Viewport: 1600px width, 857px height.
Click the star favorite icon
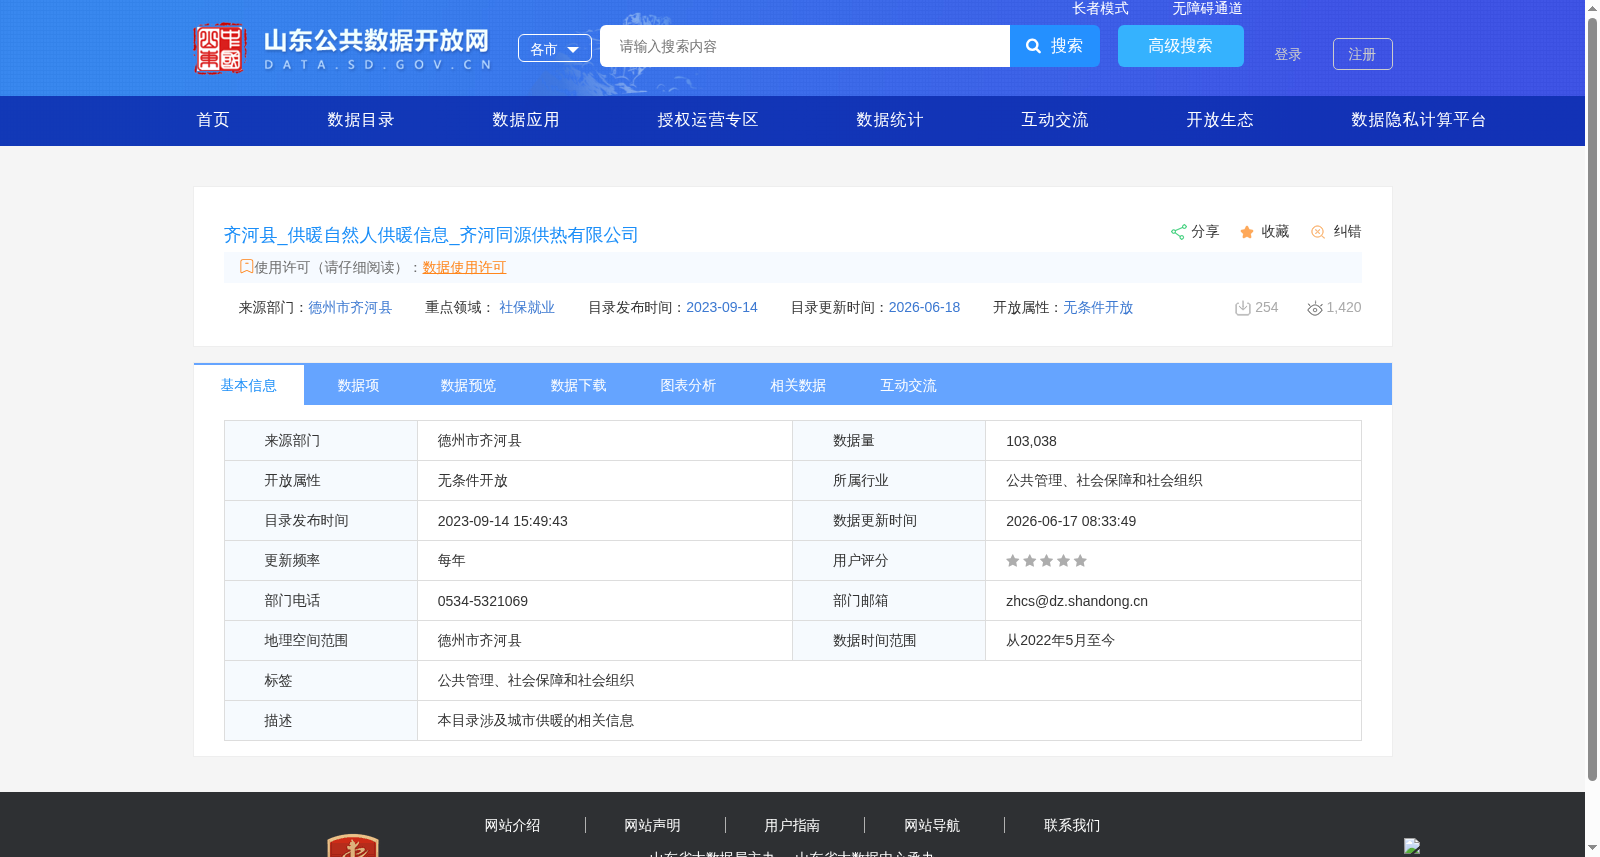[x=1247, y=232]
